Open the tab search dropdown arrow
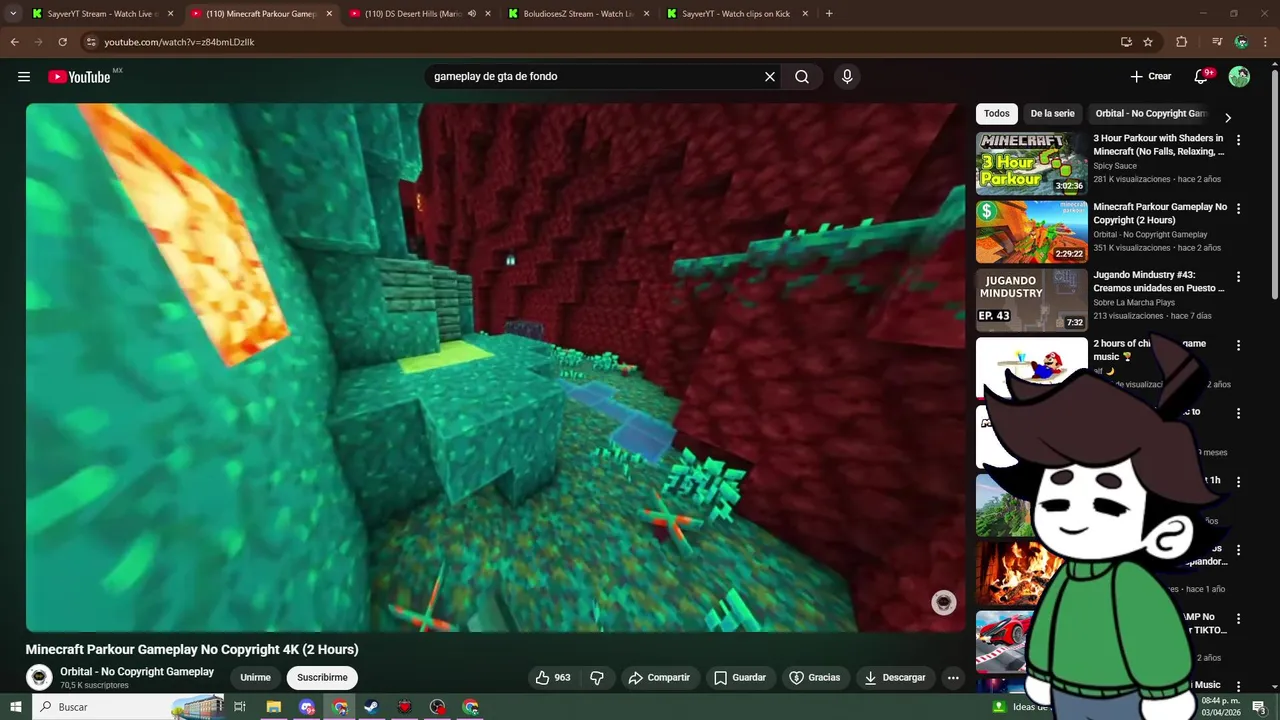Viewport: 1280px width, 720px height. coord(13,14)
